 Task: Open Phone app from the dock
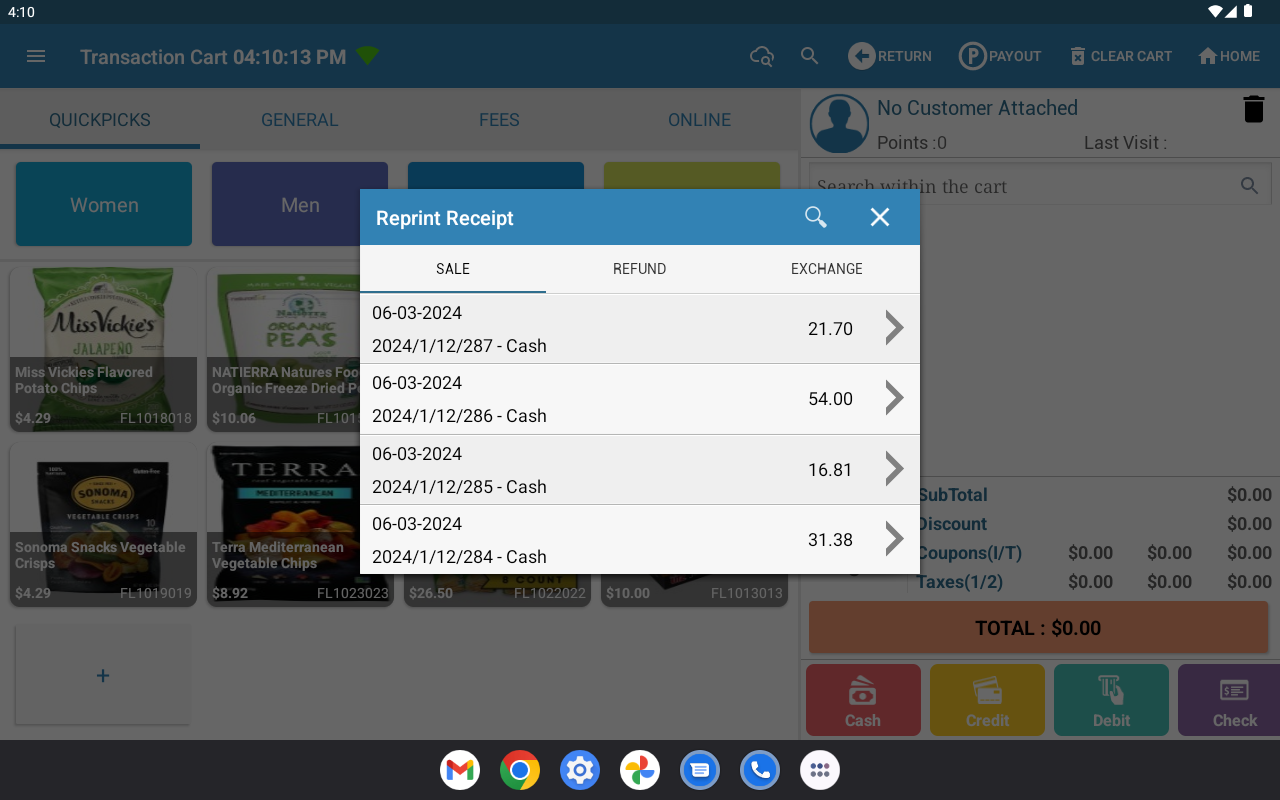pos(760,770)
